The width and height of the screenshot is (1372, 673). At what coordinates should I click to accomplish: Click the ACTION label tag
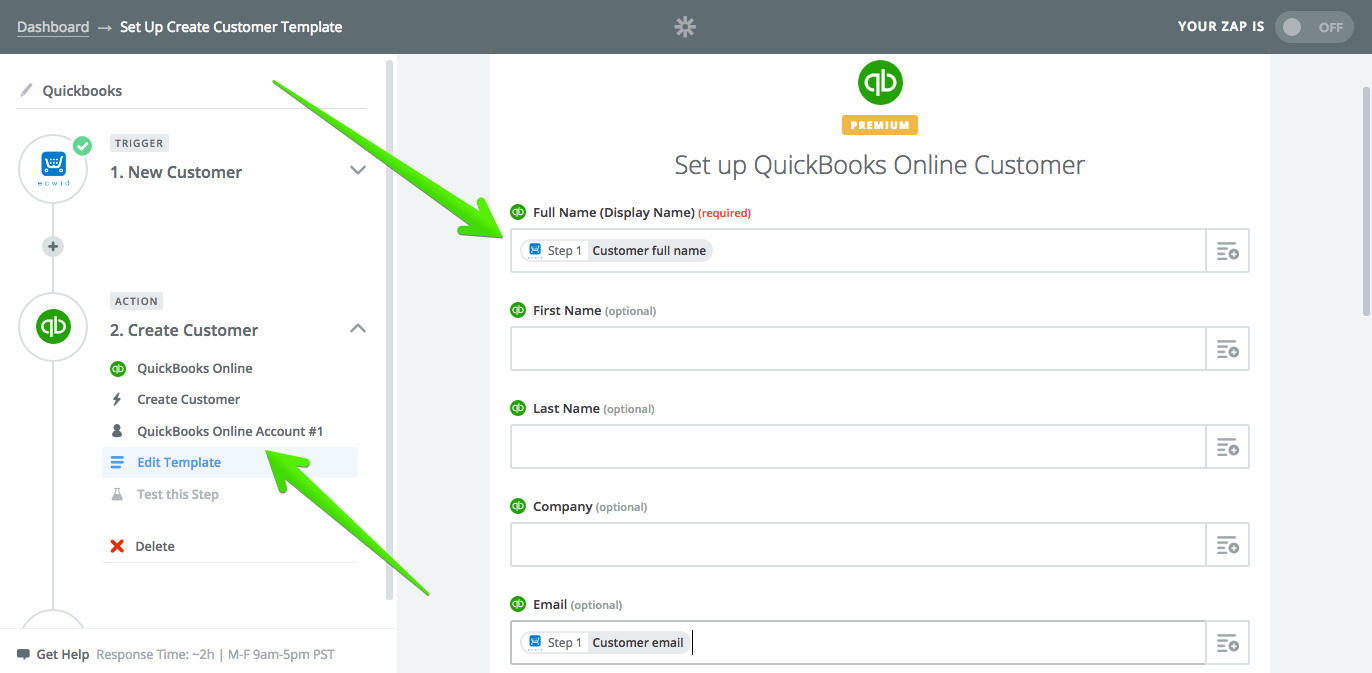[x=136, y=301]
